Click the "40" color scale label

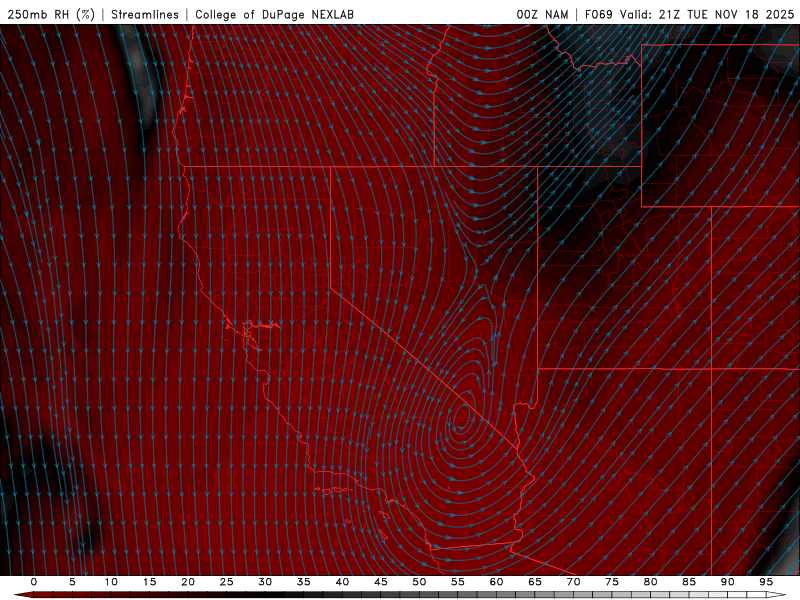[x=342, y=582]
